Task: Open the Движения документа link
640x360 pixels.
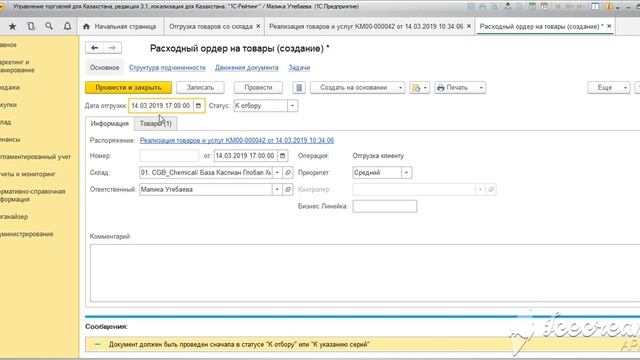Action: click(247, 68)
